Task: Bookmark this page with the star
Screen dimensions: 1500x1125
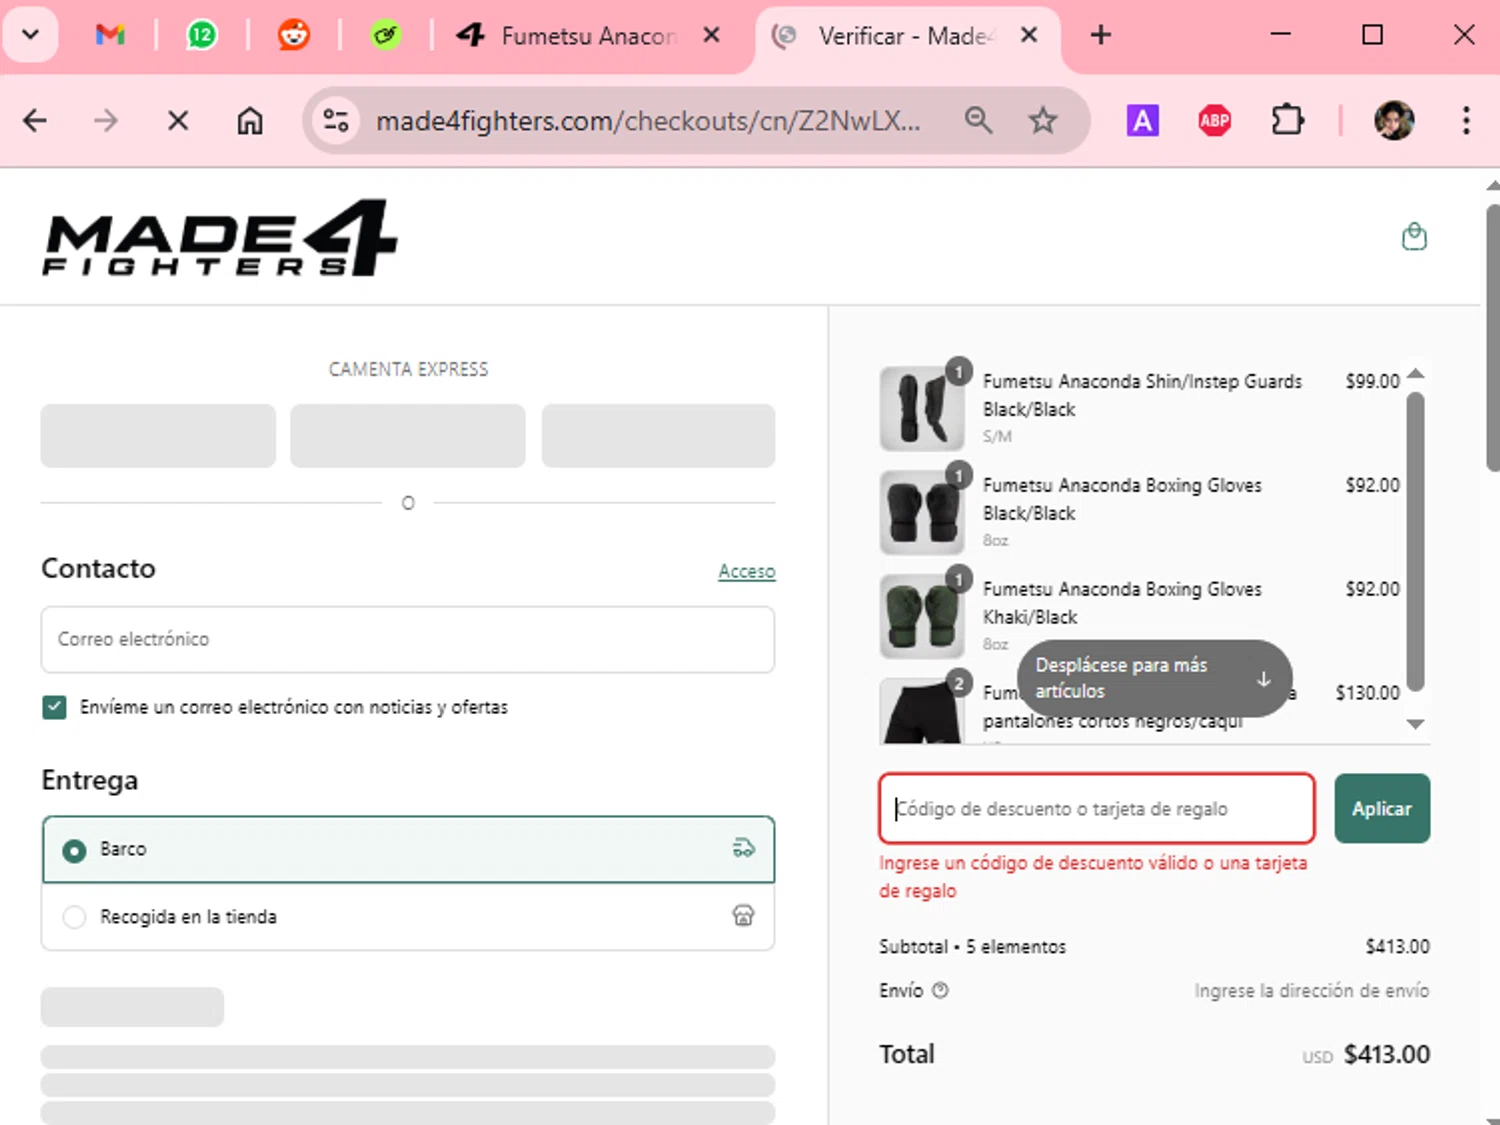Action: pos(1043,121)
